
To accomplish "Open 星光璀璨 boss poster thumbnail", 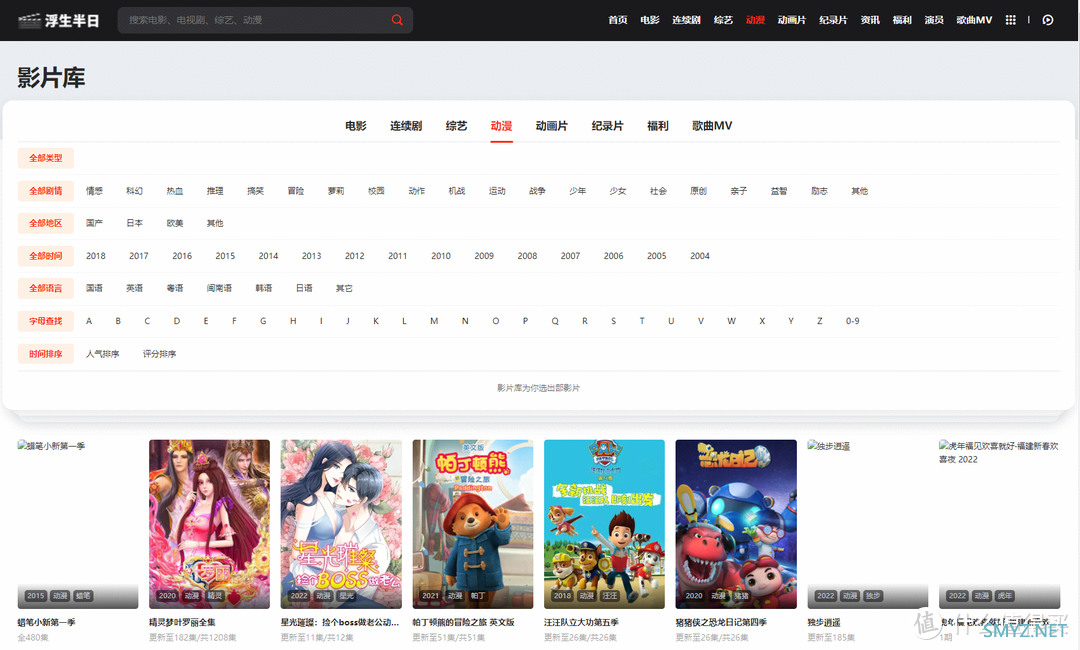I will [341, 524].
